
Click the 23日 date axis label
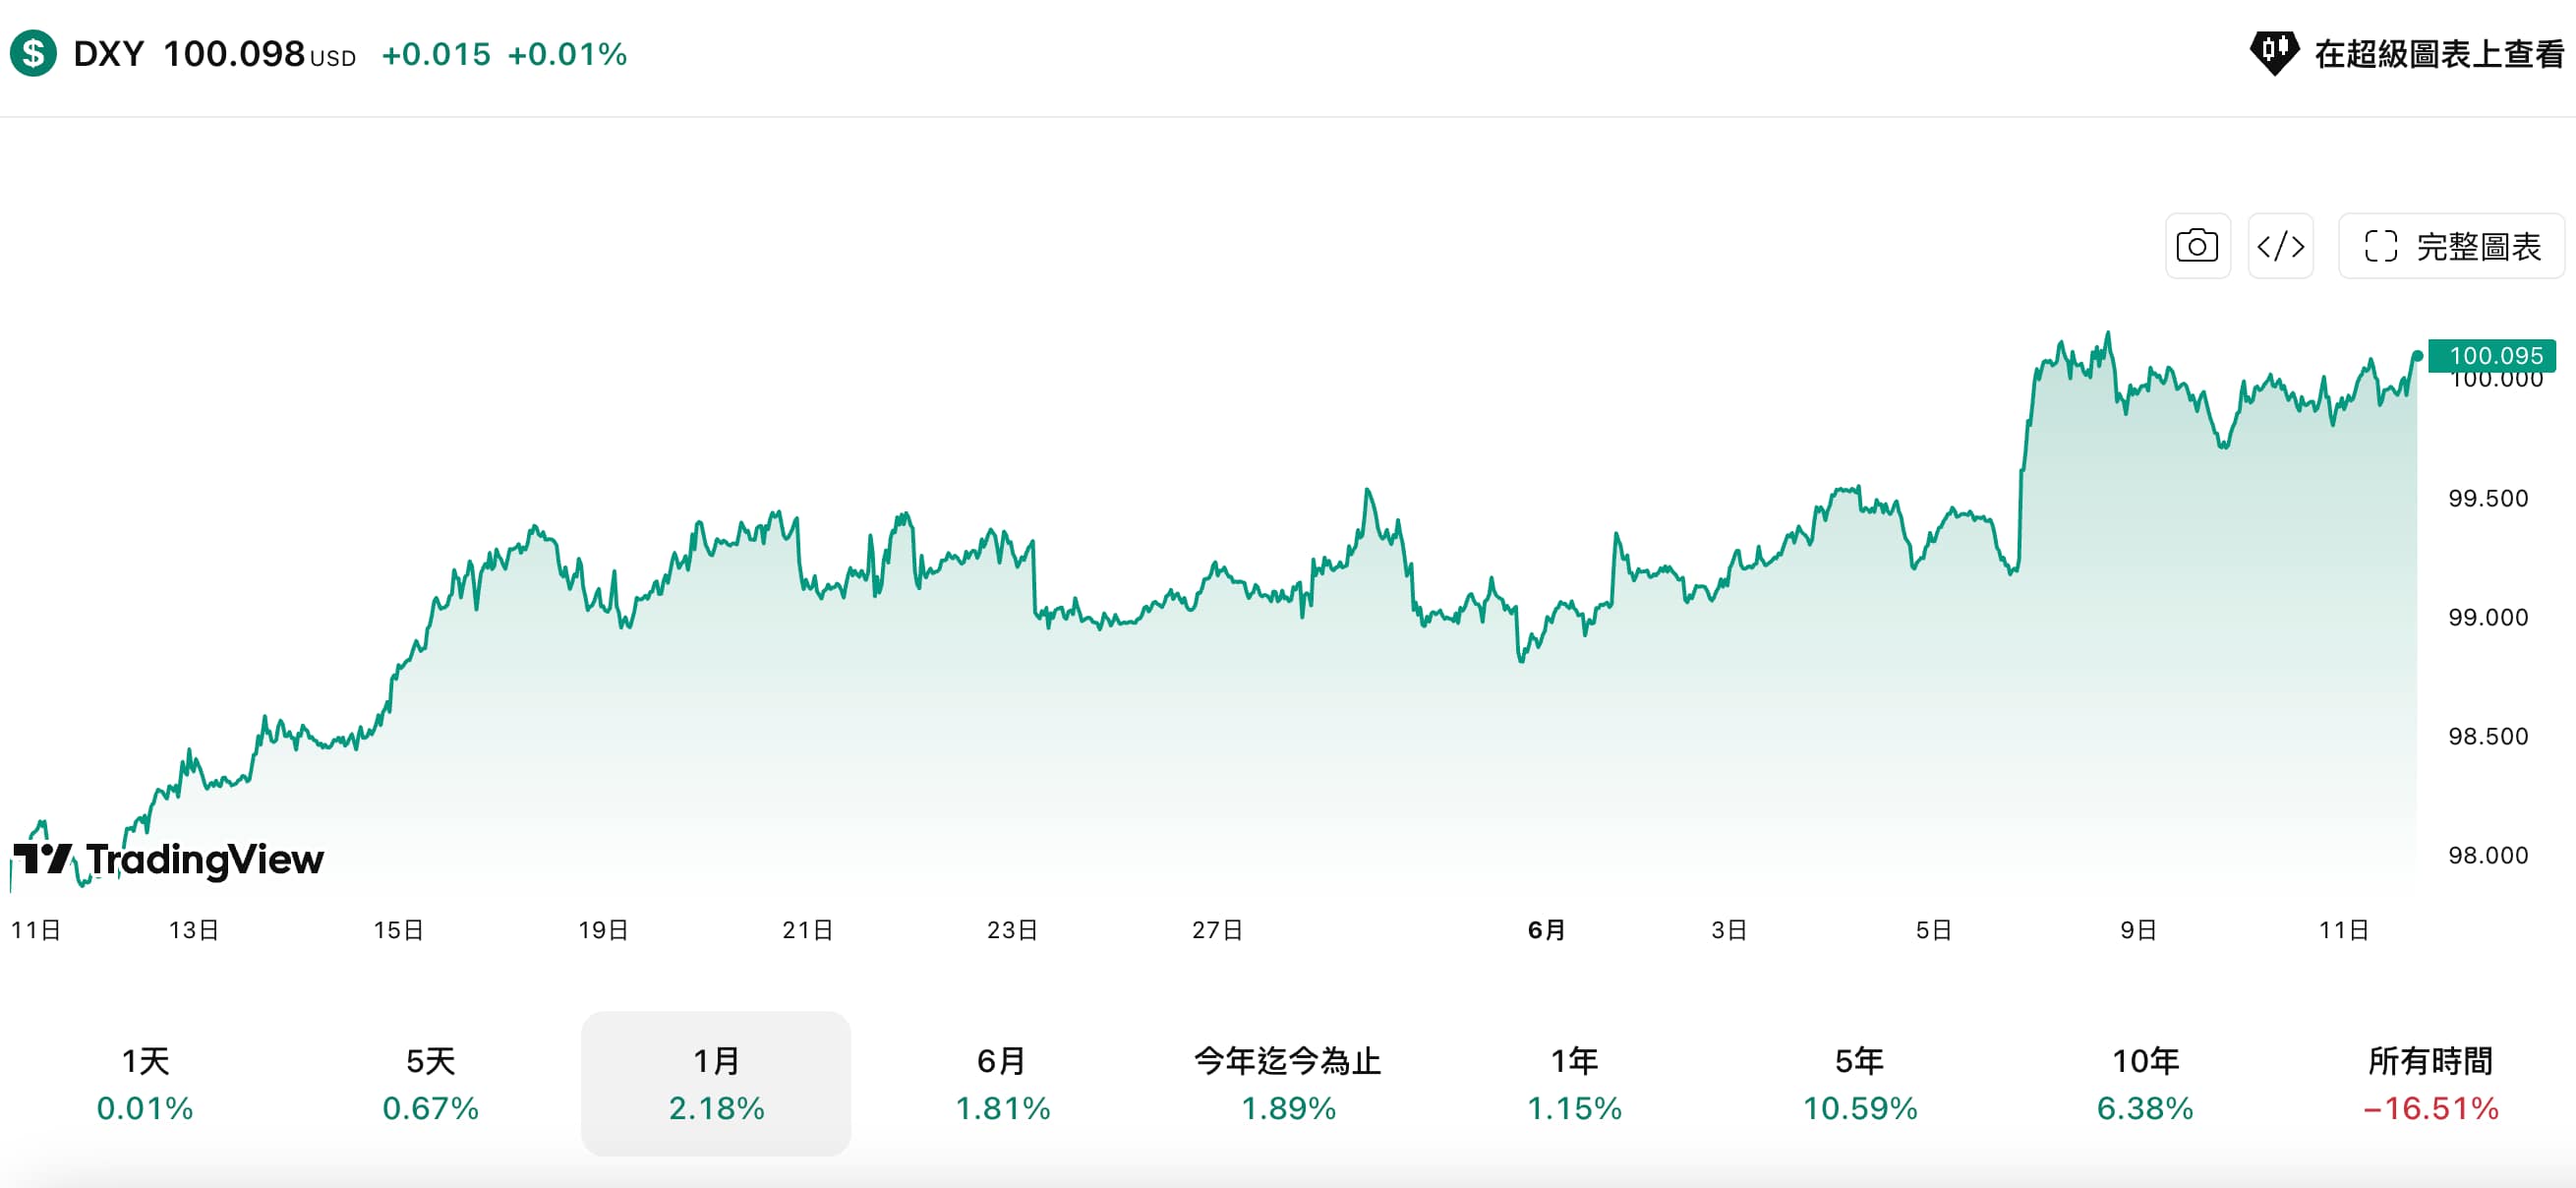[1012, 930]
